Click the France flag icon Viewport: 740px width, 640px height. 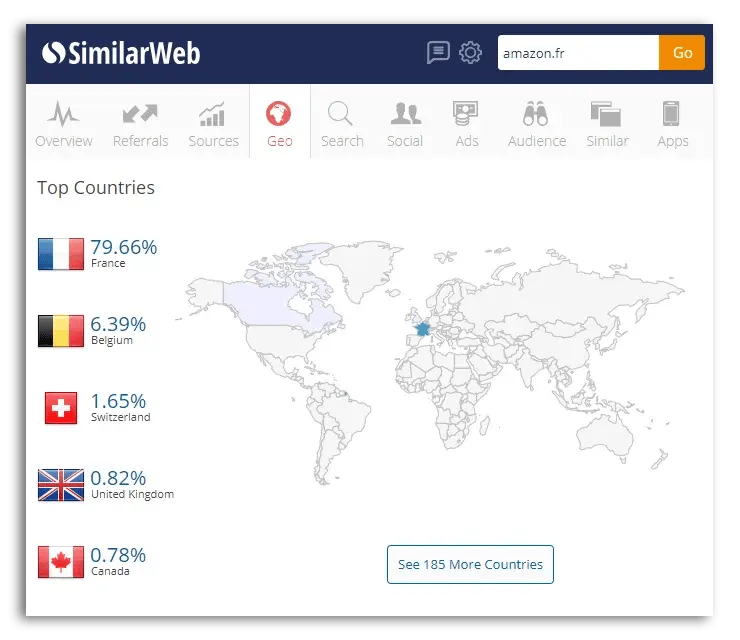coord(61,254)
